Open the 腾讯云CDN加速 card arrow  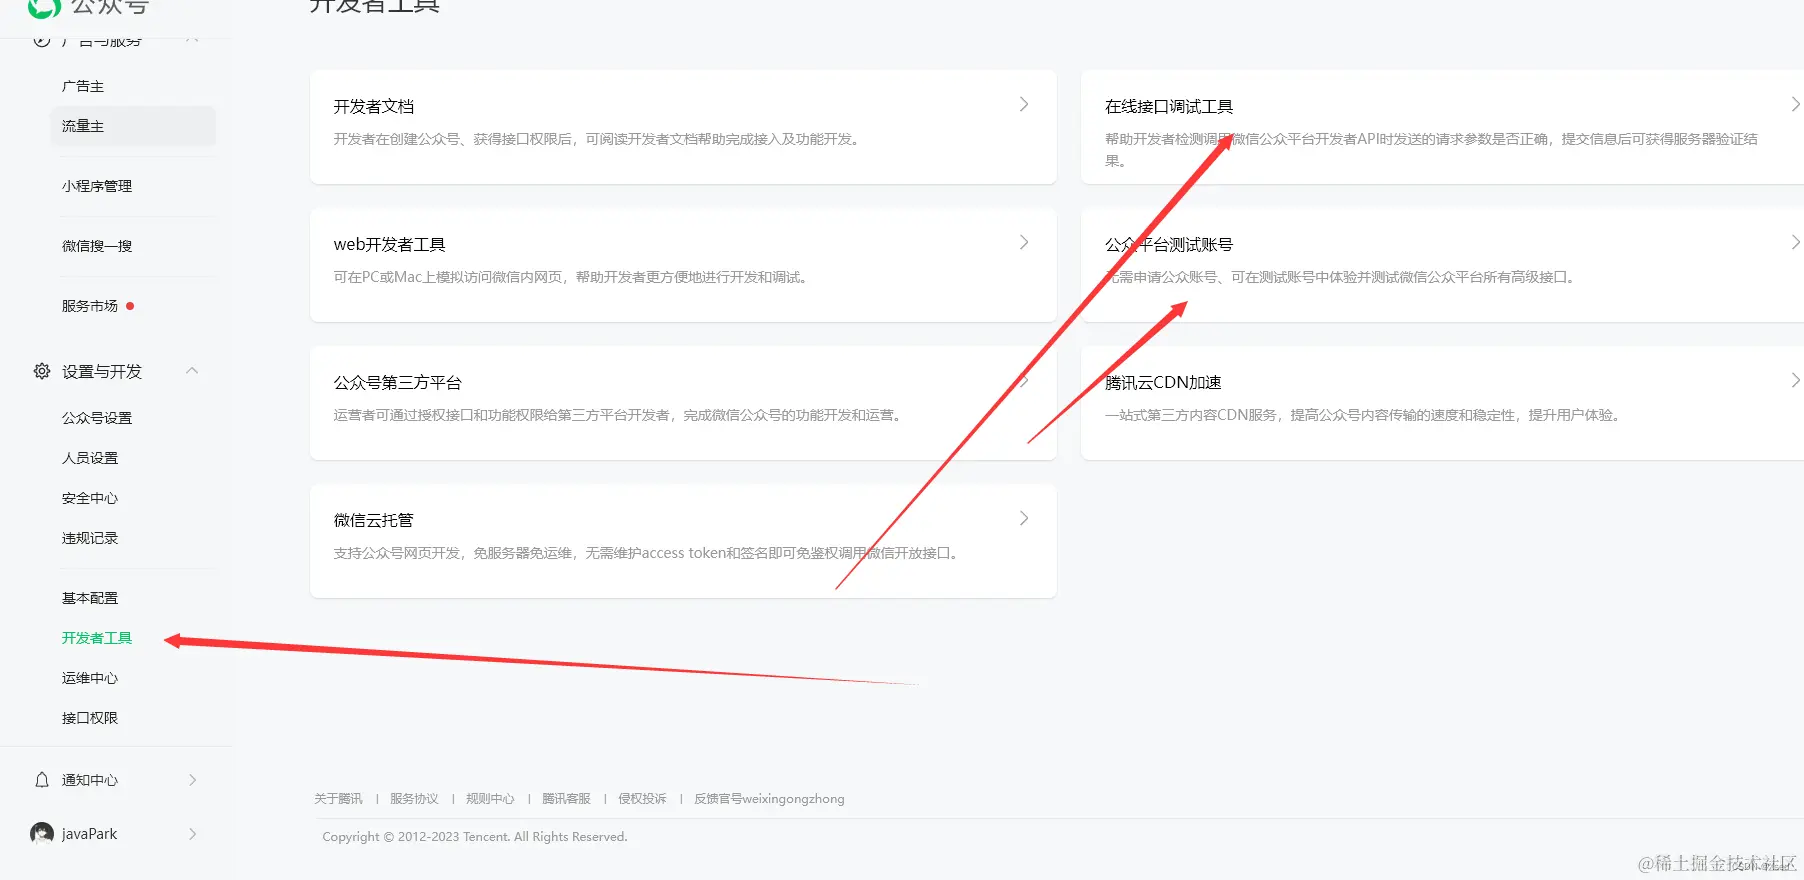(x=1795, y=380)
